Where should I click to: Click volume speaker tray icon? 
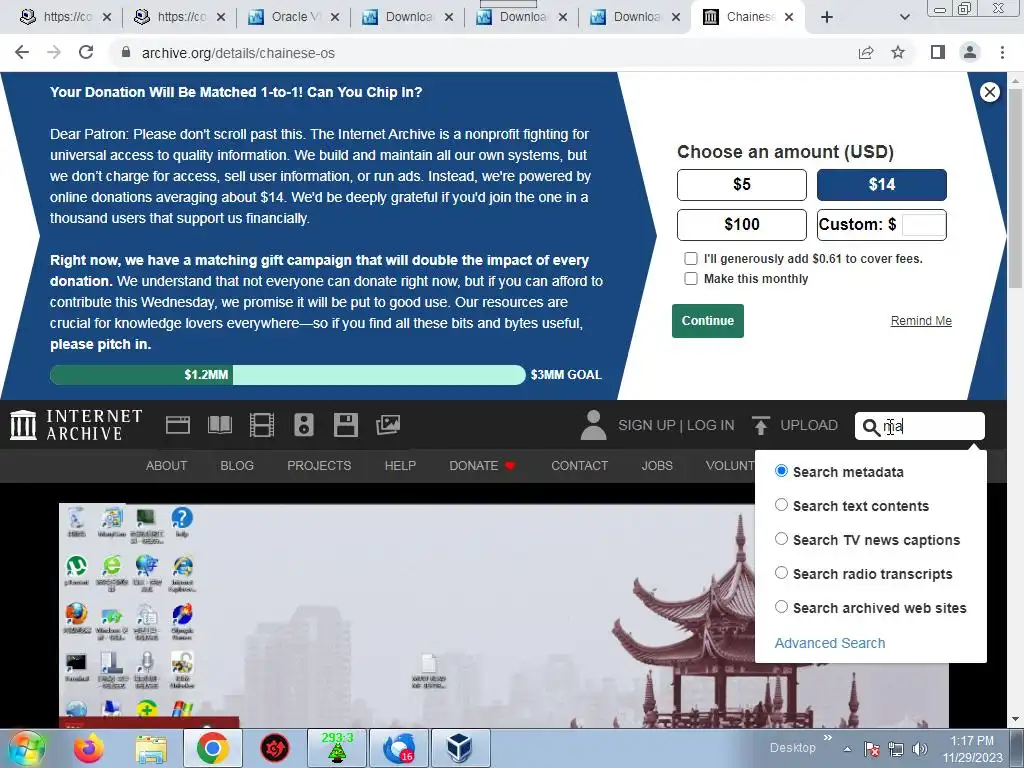tap(920, 749)
